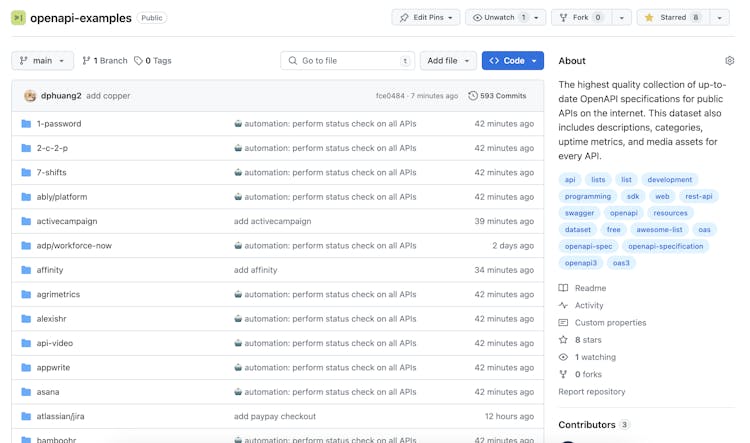
Task: Open the add activecampaign commit message
Action: coord(272,222)
